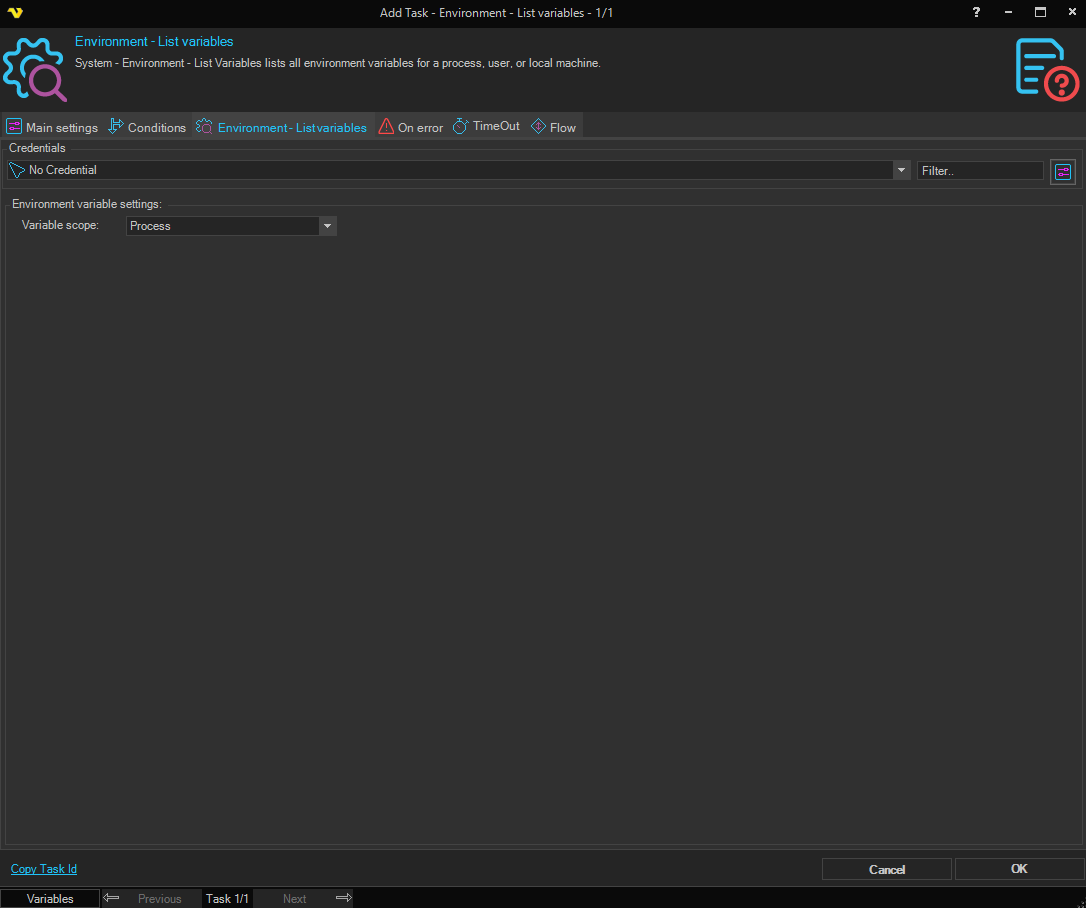Click the red warning icon on the On error tab
1086x908 pixels.
click(x=386, y=127)
